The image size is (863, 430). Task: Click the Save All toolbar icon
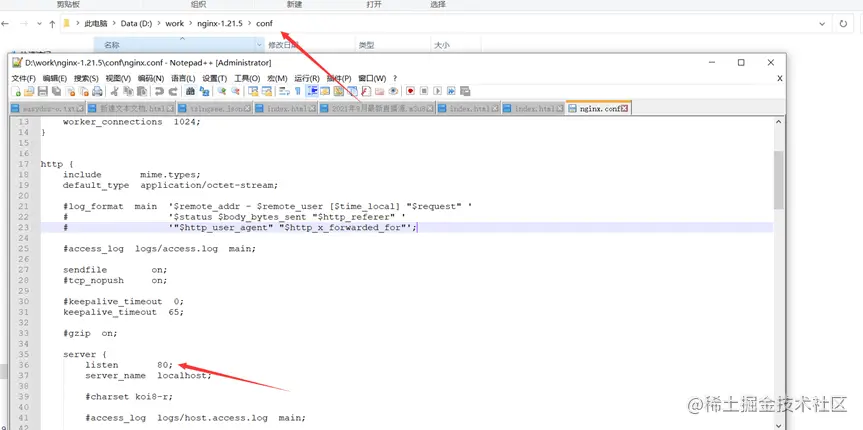pos(56,91)
